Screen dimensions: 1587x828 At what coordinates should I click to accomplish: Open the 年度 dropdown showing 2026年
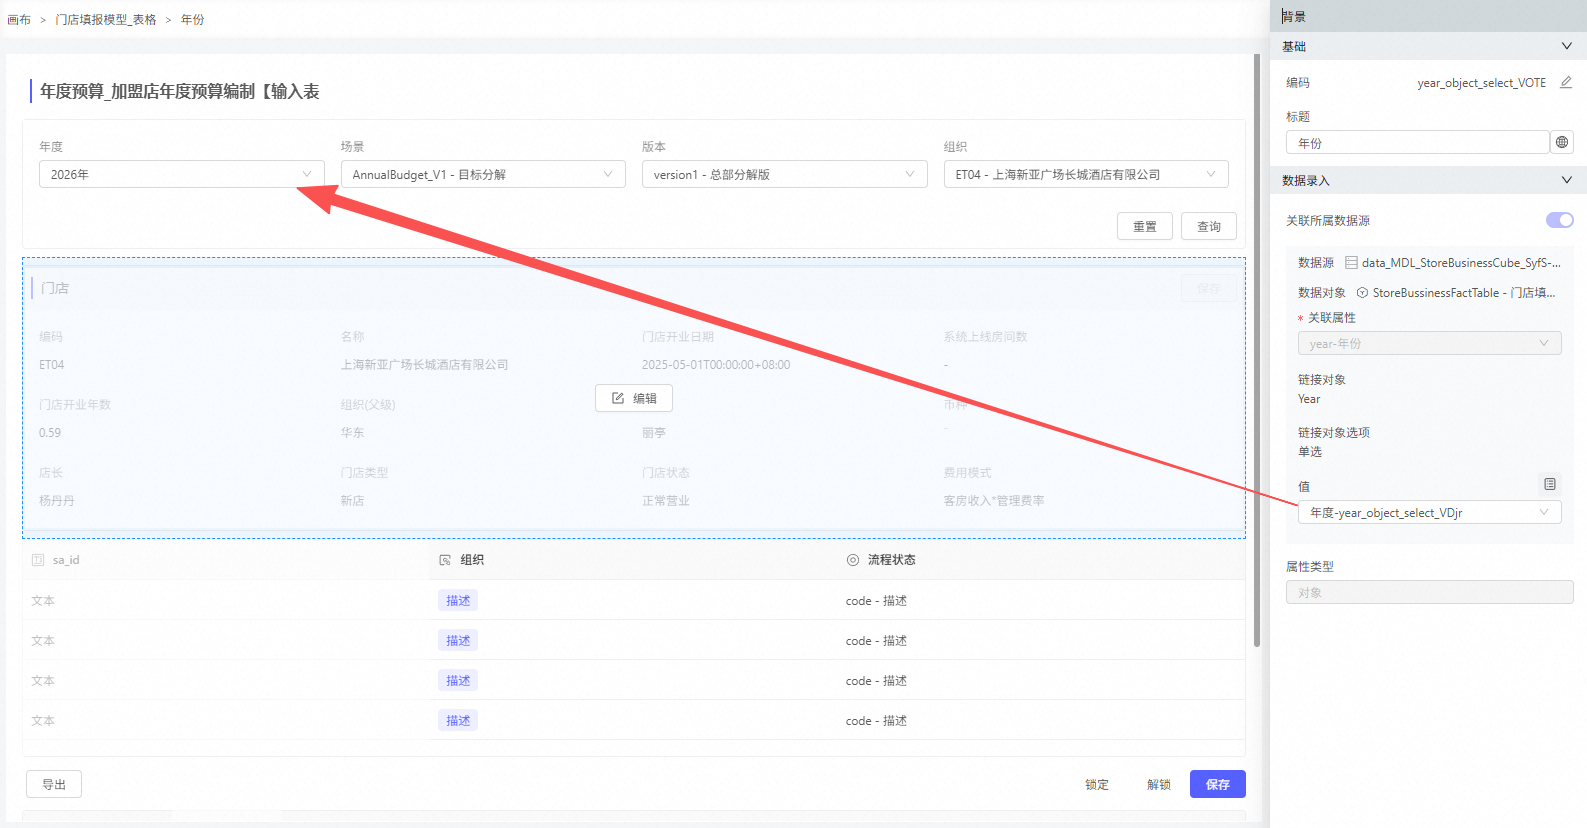[181, 174]
